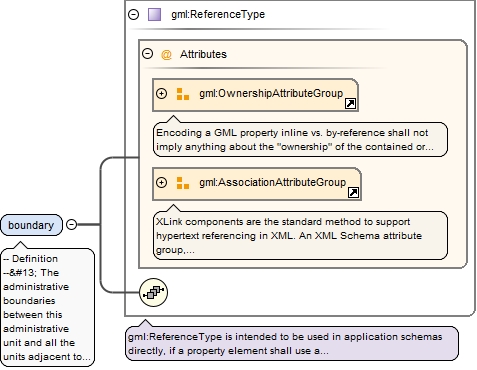Select the gml:ReferenceType label
Screen dimensions: 477x370
[218, 14]
